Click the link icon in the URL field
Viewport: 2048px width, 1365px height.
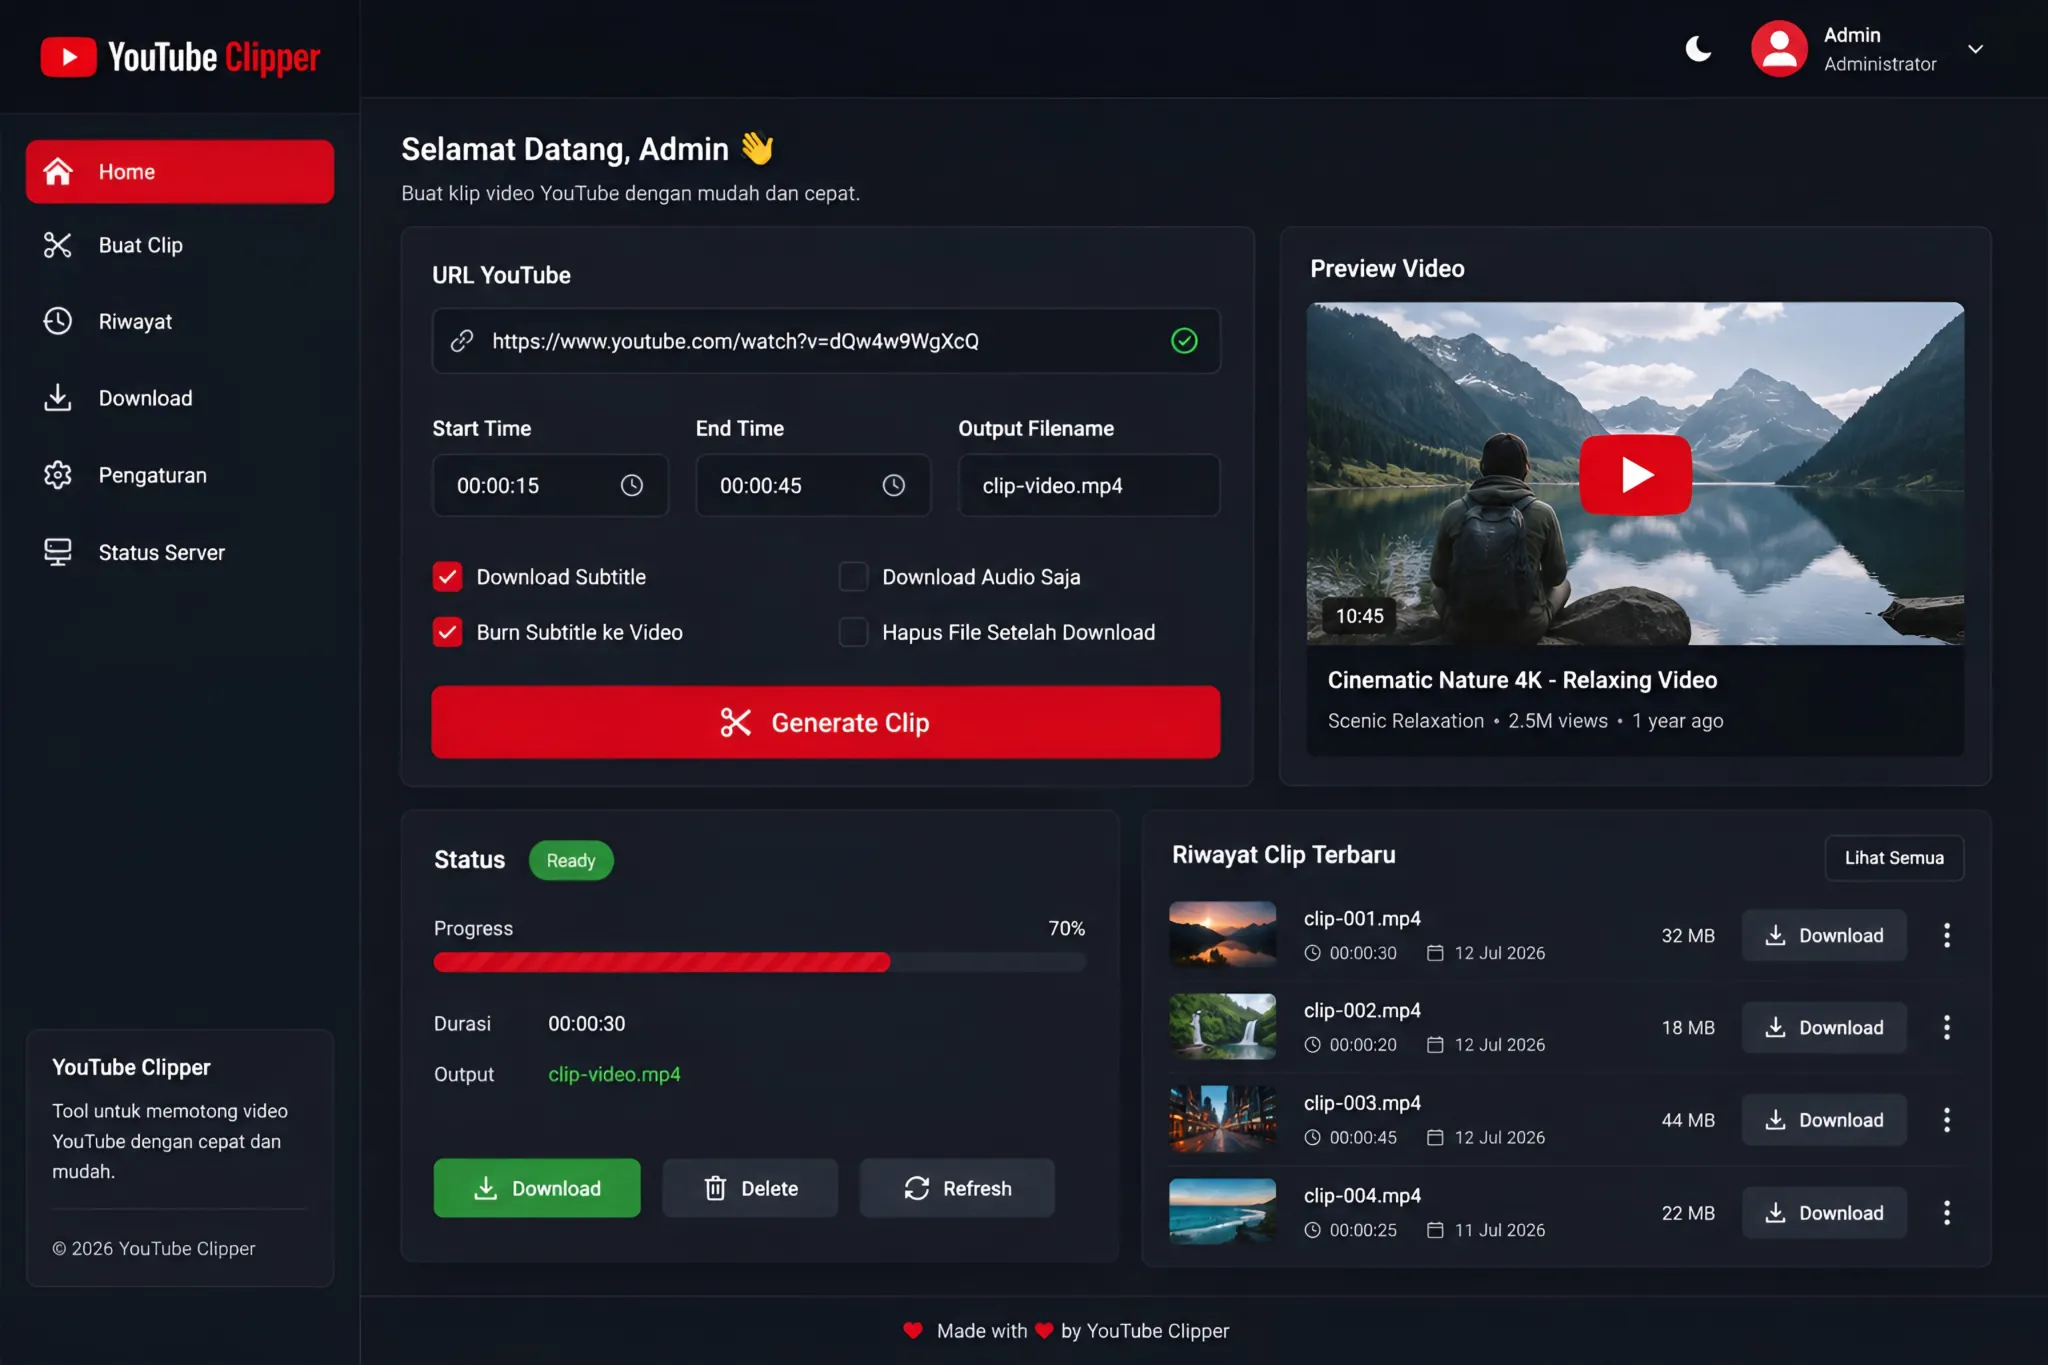(x=461, y=341)
